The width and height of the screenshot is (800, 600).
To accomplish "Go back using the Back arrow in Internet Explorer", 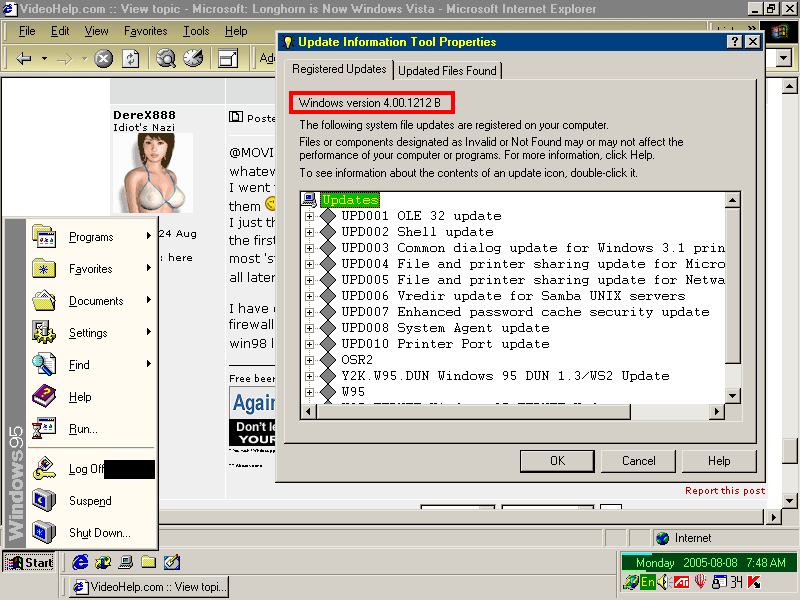I will tap(23, 59).
